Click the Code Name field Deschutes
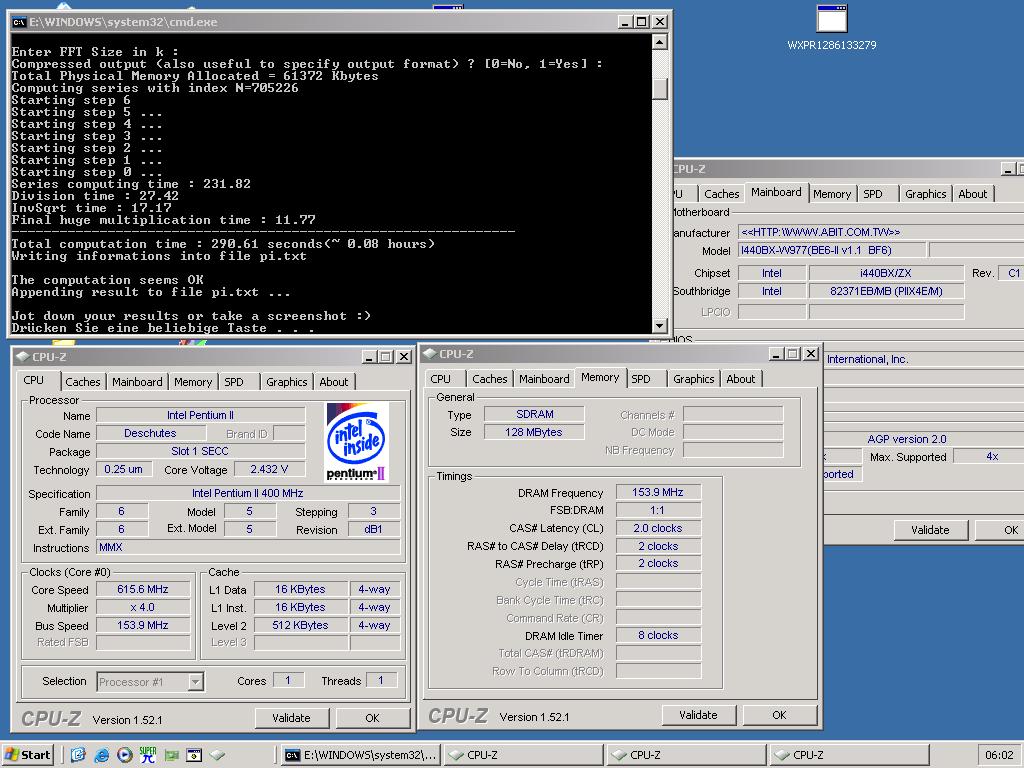Image resolution: width=1024 pixels, height=768 pixels. (x=151, y=433)
